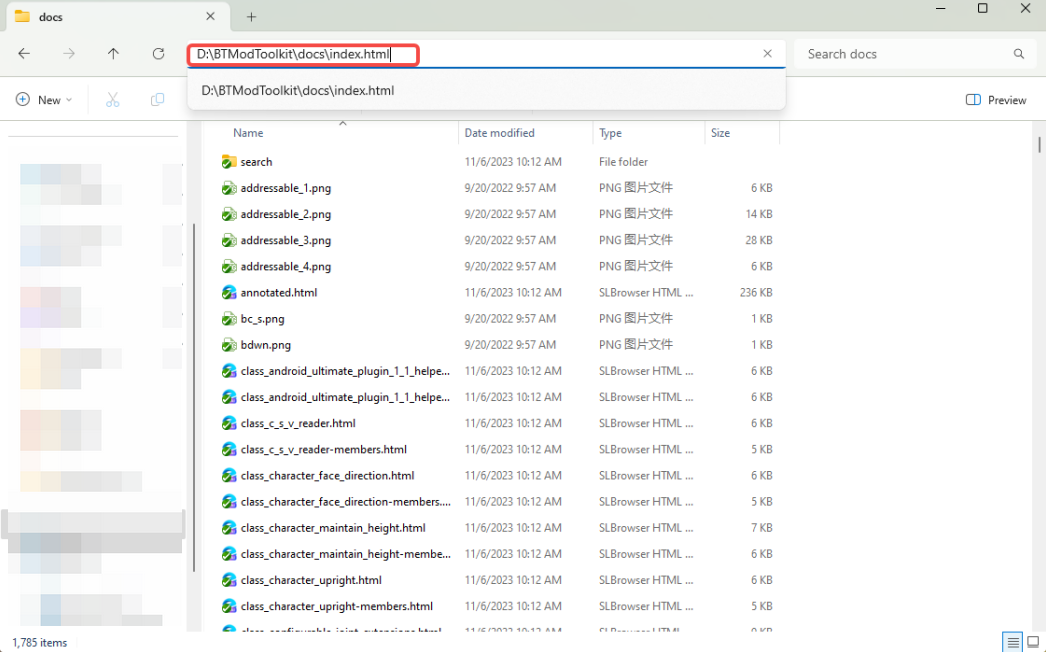1046x652 pixels.
Task: Click class_character_upright-members.html file icon
Action: tap(229, 606)
